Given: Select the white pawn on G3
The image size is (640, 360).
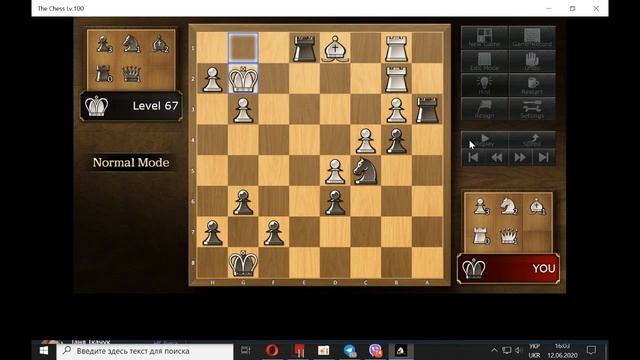Looking at the screenshot, I should click(x=243, y=109).
